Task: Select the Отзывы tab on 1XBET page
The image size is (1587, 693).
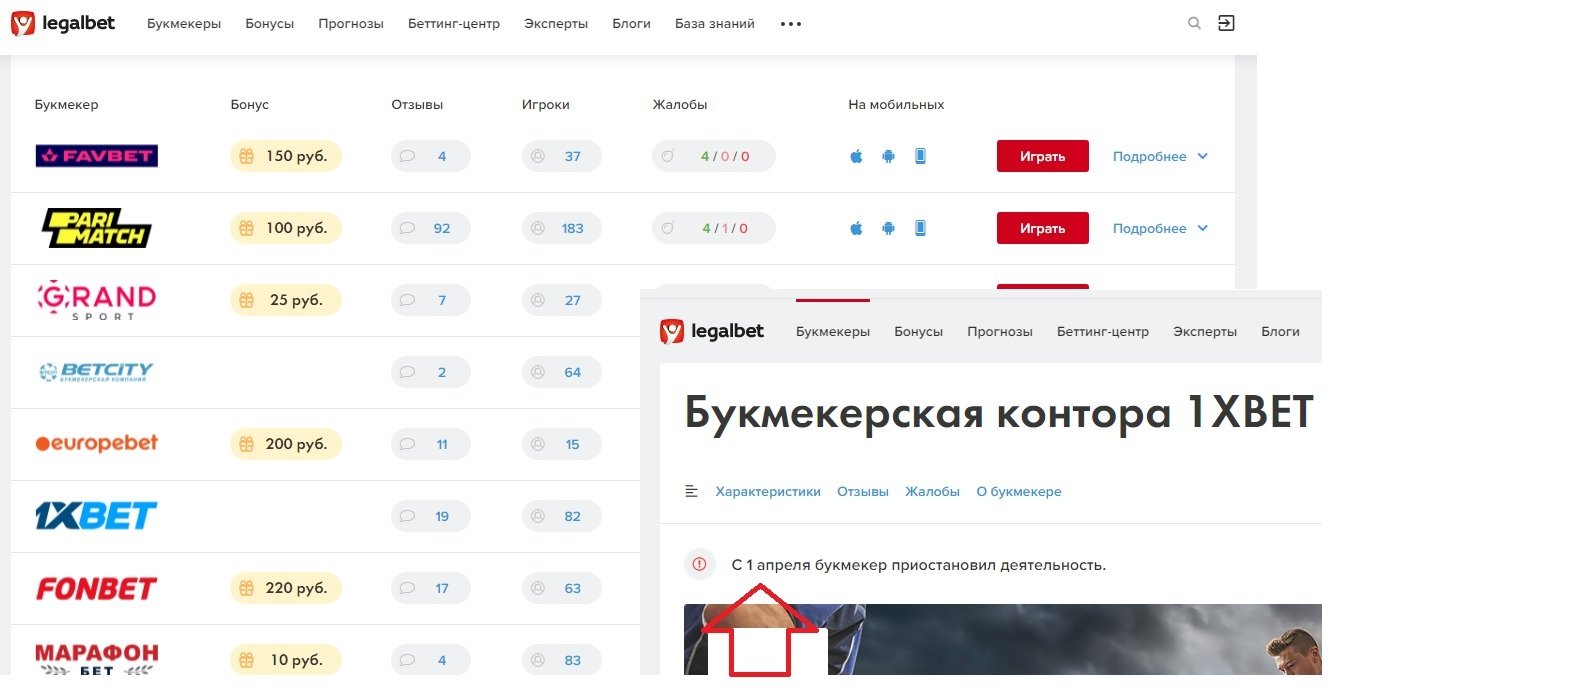Action: 862,491
